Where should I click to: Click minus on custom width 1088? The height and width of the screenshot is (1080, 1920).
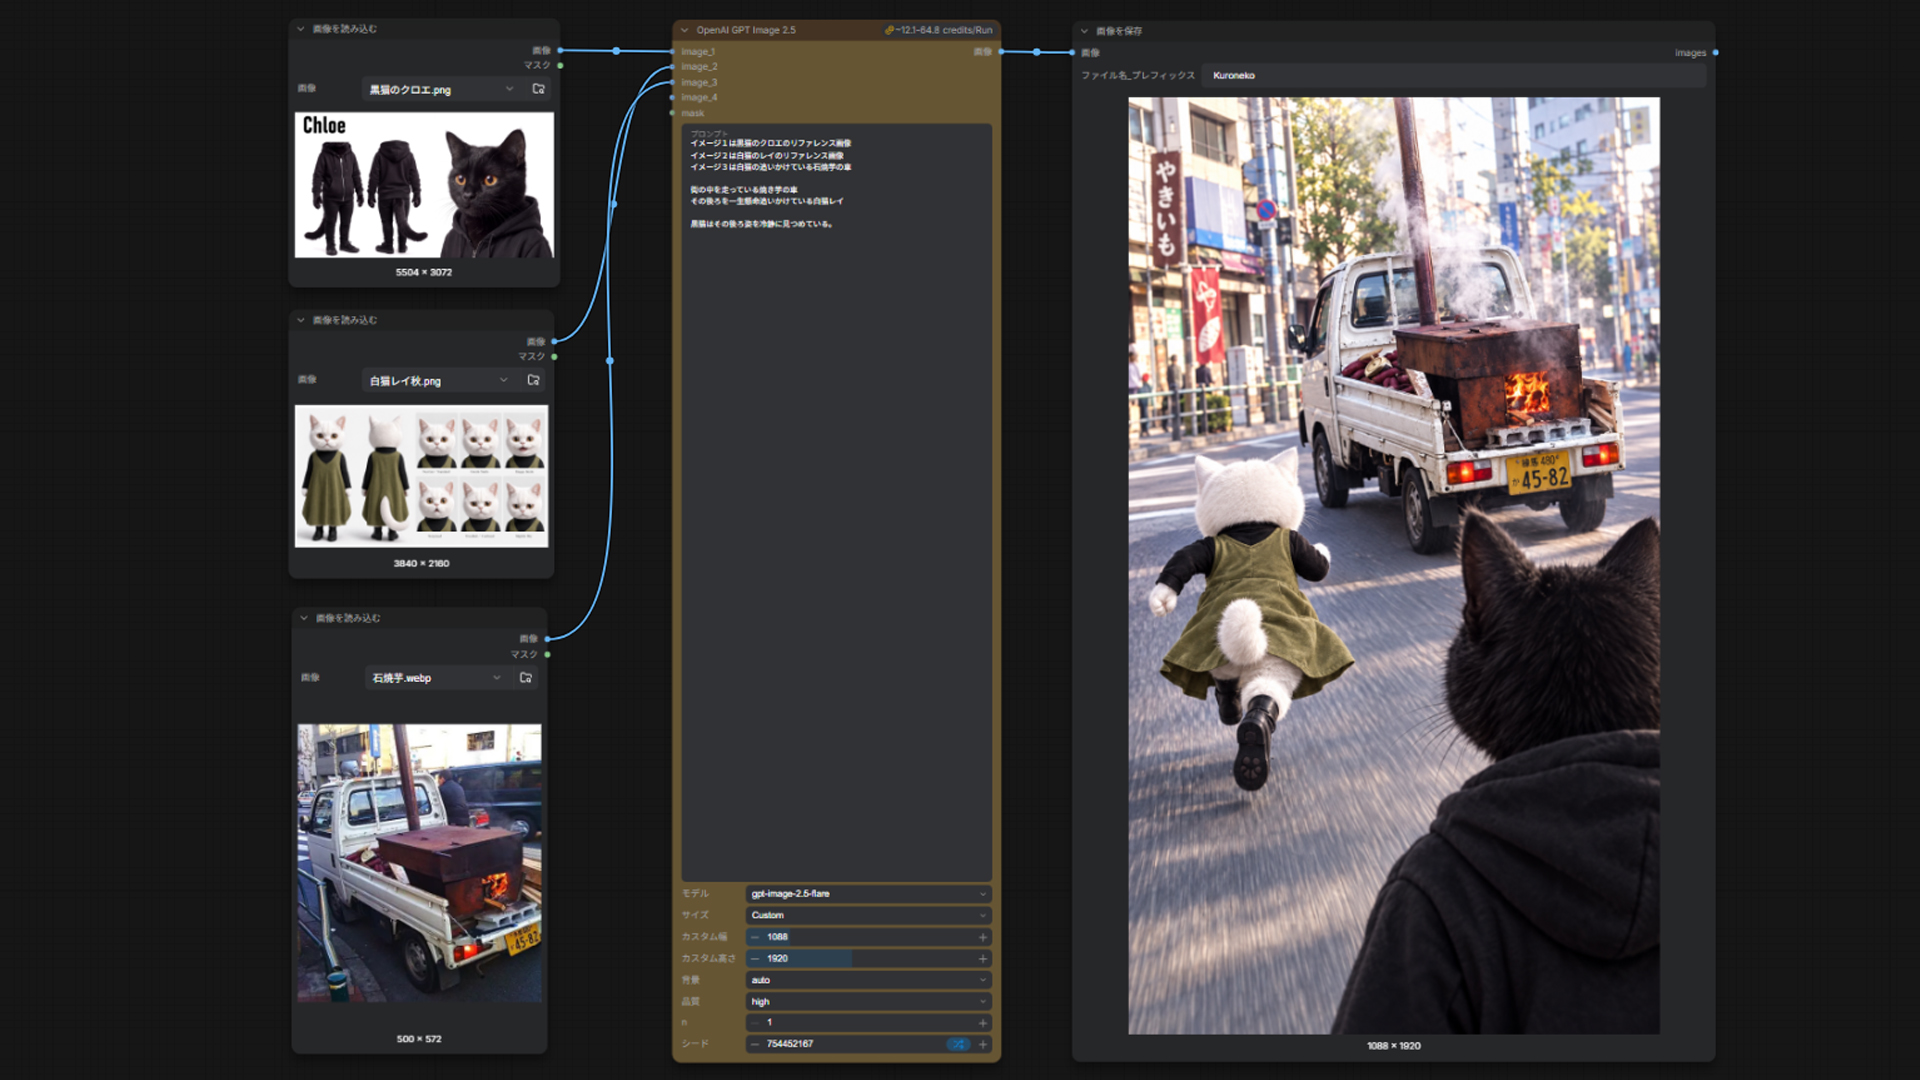[x=755, y=937]
